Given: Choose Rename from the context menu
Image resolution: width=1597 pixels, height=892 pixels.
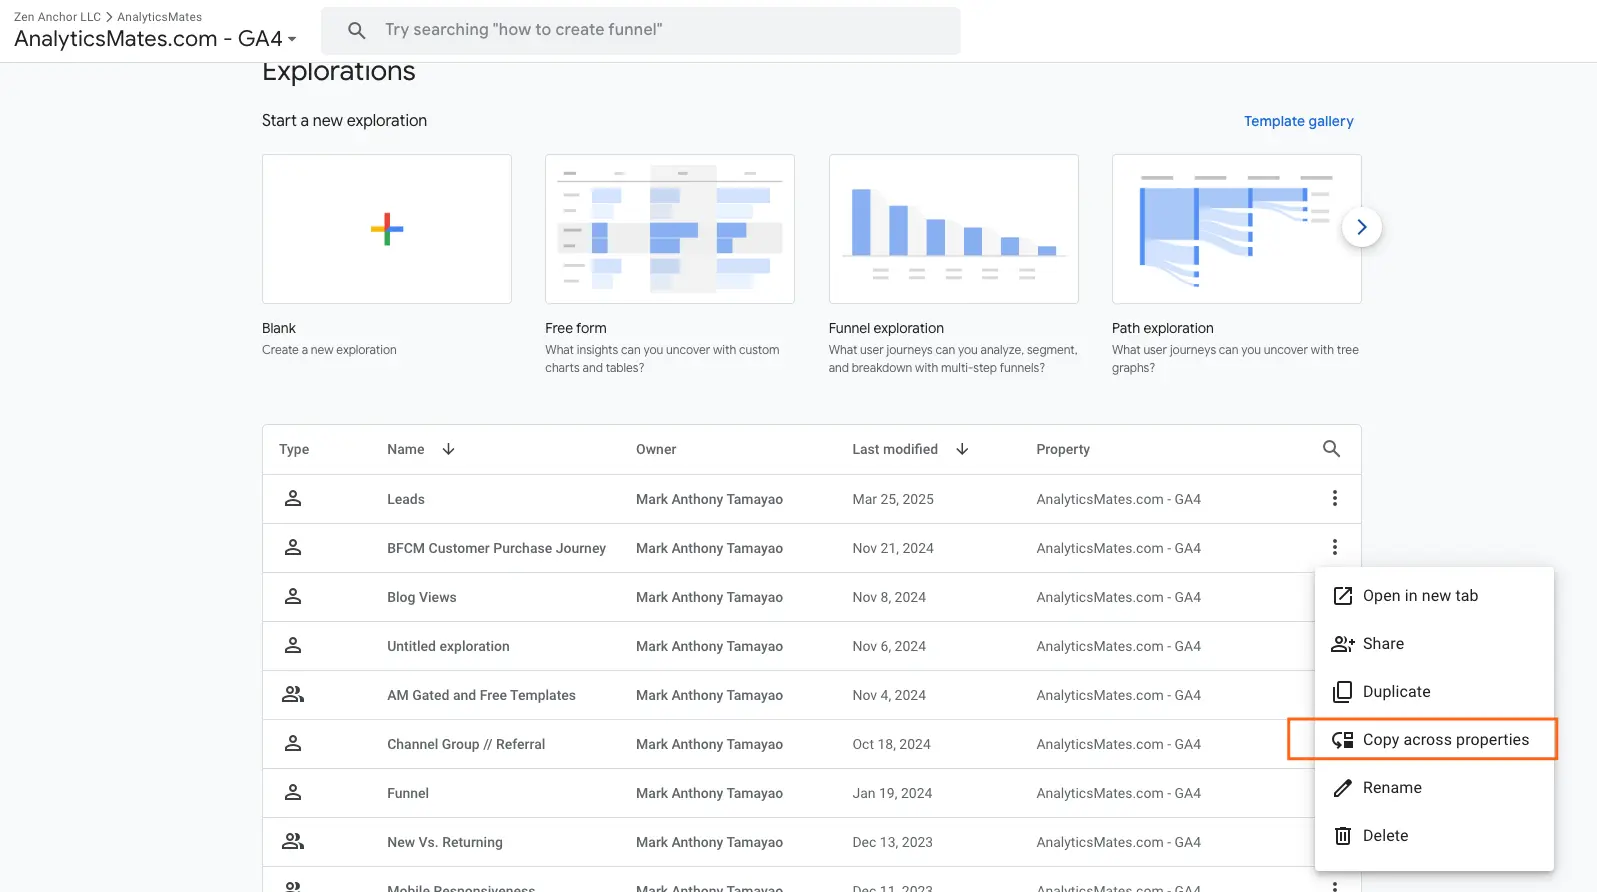Looking at the screenshot, I should coord(1434,788).
